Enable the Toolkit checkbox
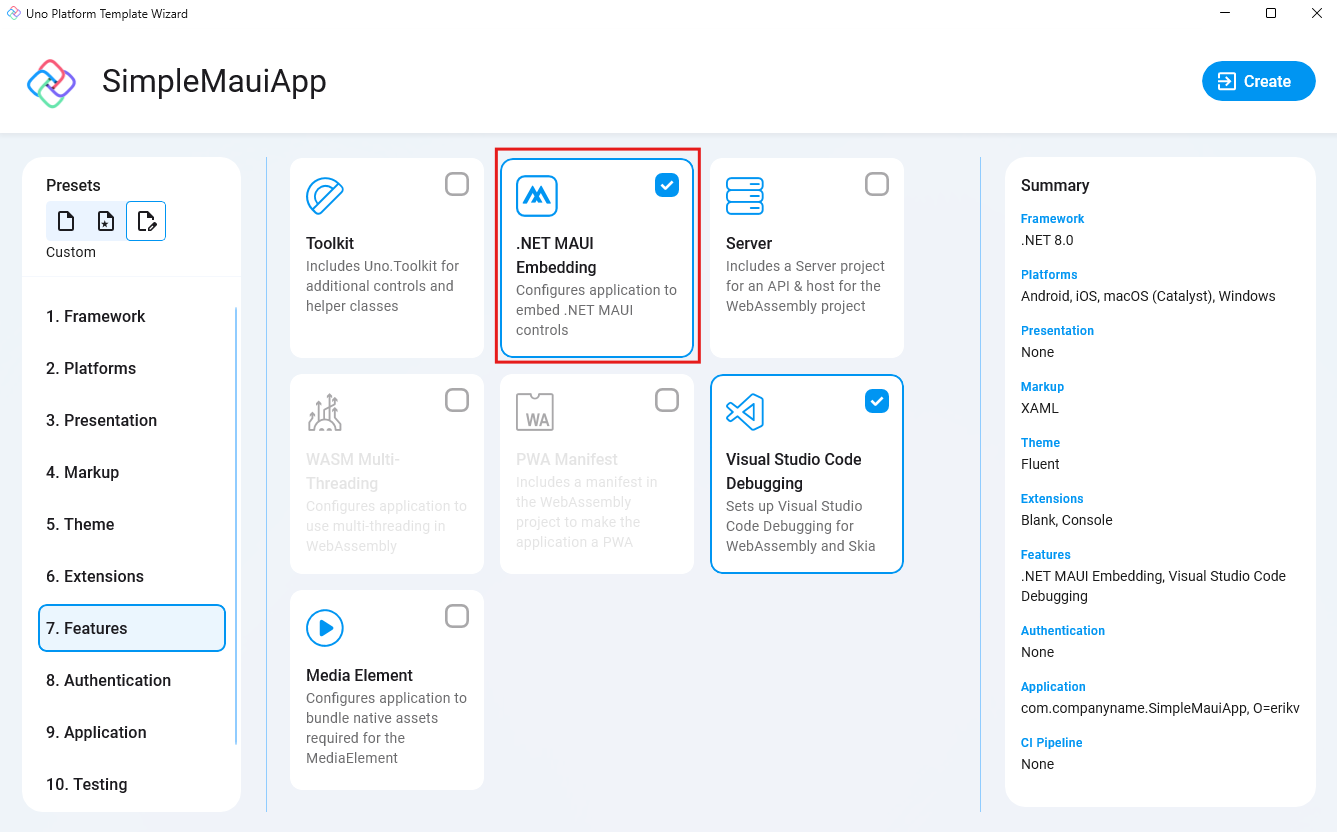Image resolution: width=1337 pixels, height=832 pixels. click(x=457, y=184)
